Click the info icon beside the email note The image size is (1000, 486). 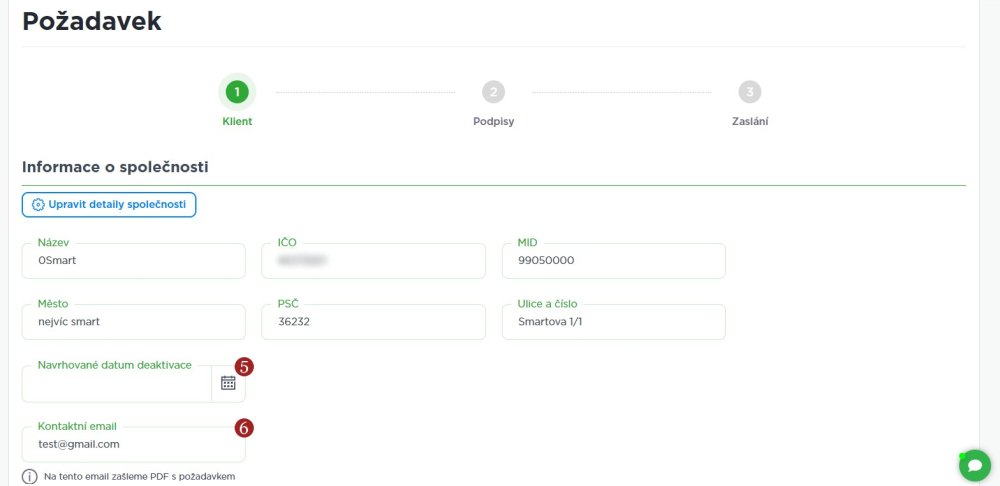coord(30,477)
